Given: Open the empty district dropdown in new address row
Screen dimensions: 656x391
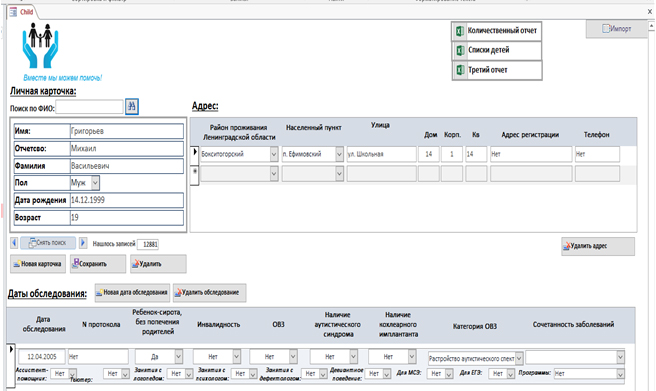Looking at the screenshot, I should pos(274,174).
